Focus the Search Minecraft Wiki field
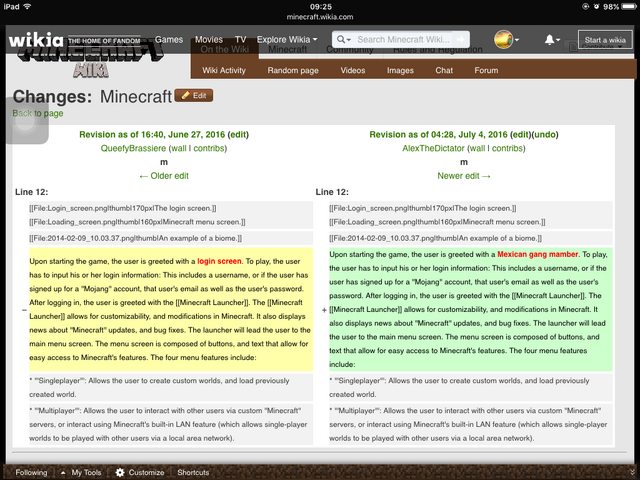The width and height of the screenshot is (640, 480). tap(403, 40)
